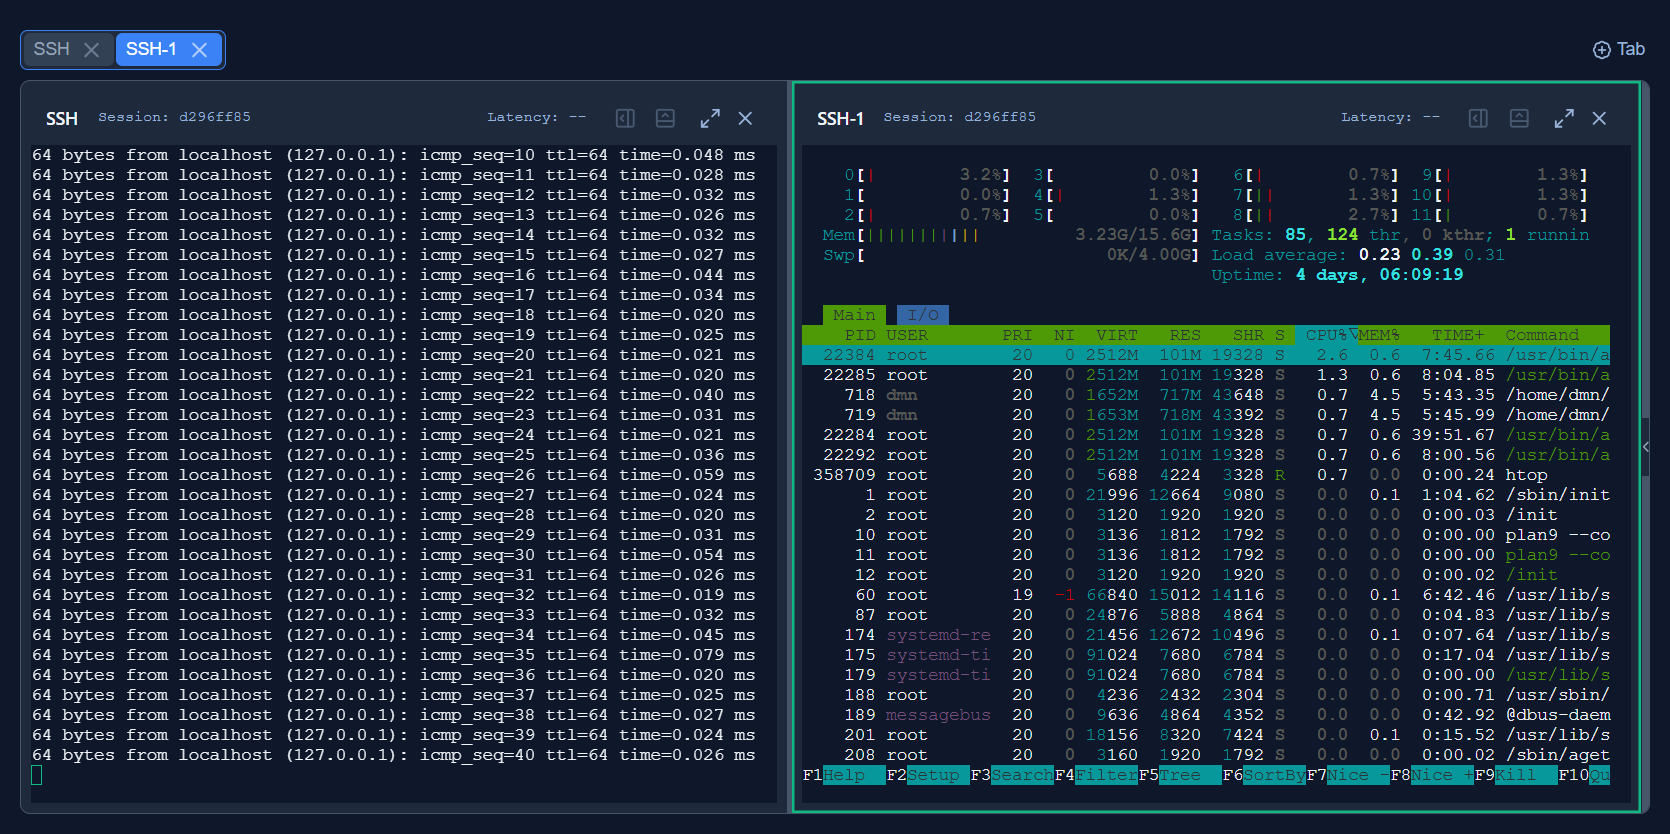Sort htop by the TIME+ column header
This screenshot has height=834, width=1670.
[1458, 335]
